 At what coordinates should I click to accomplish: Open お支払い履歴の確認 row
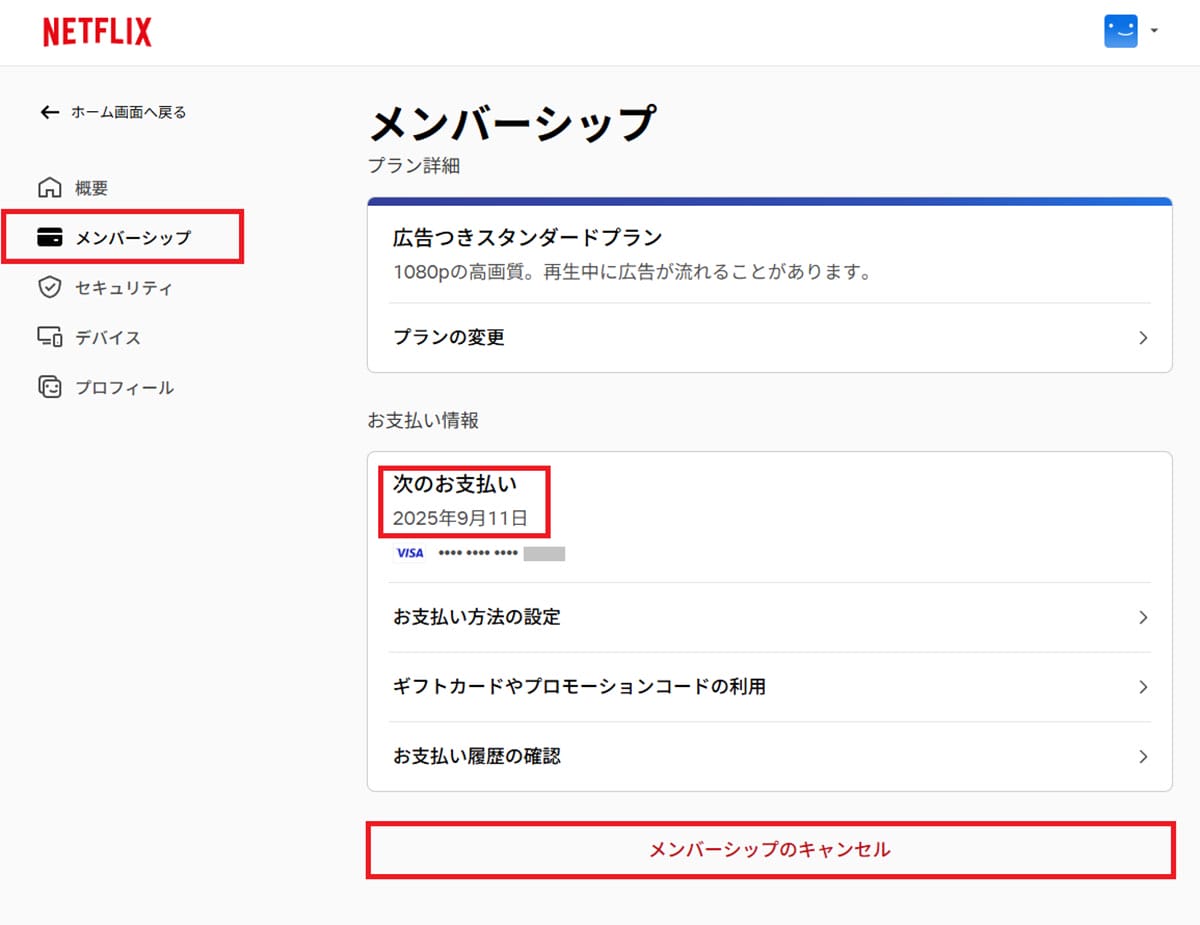(770, 756)
